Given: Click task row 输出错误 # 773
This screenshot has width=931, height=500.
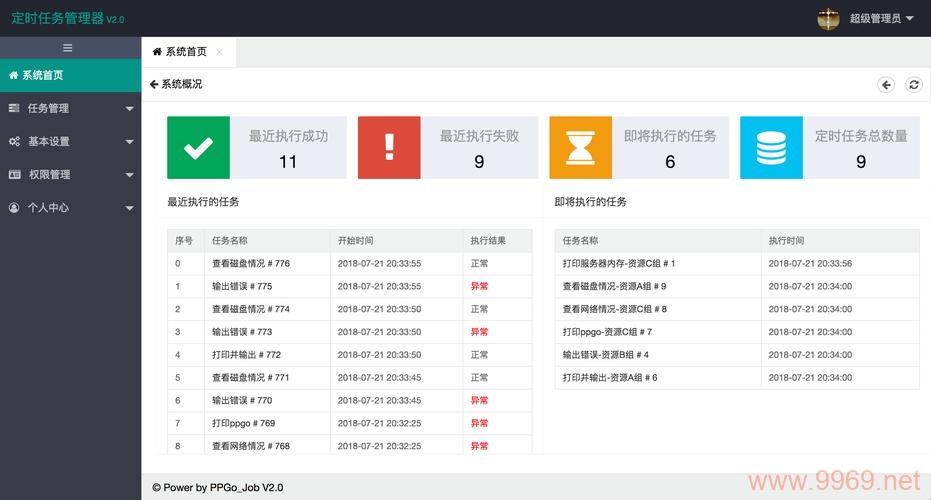Looking at the screenshot, I should tap(350, 332).
